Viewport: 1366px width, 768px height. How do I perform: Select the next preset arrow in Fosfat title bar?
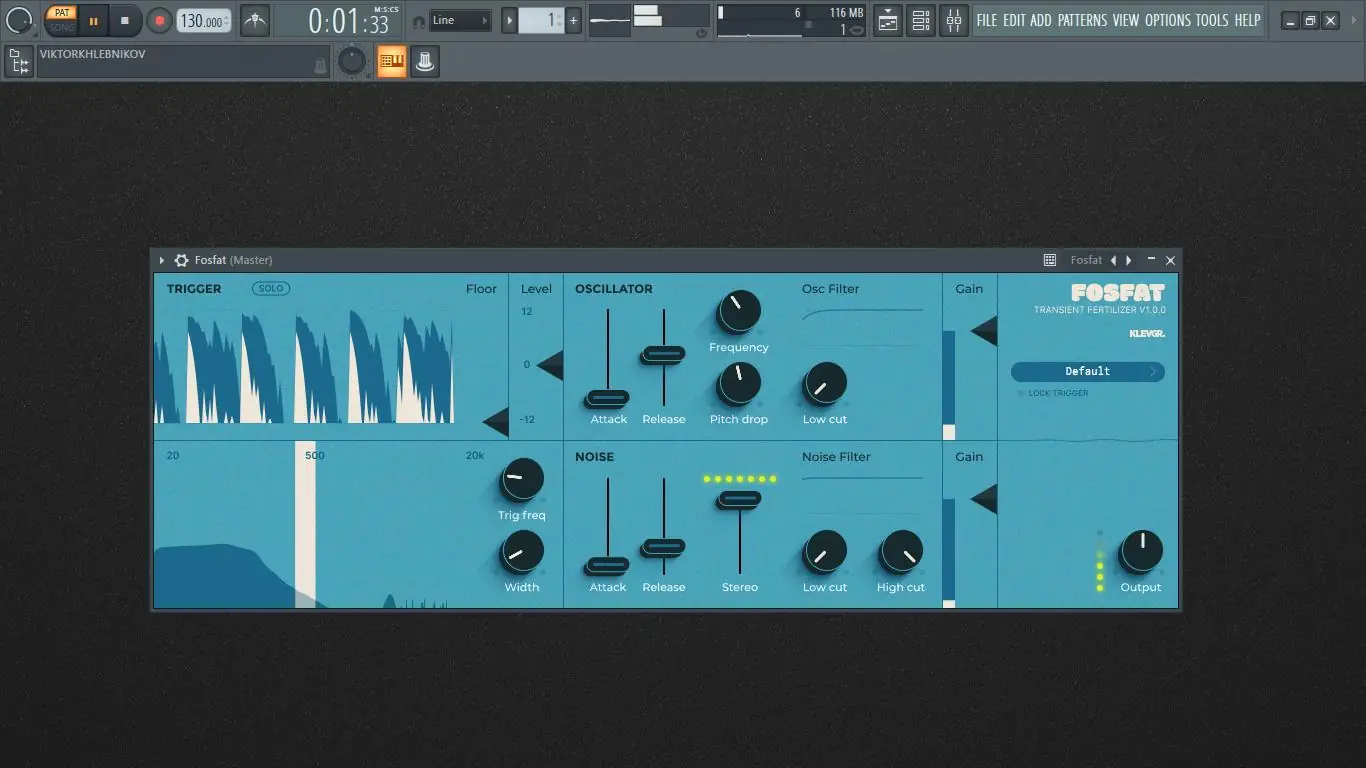click(x=1129, y=260)
